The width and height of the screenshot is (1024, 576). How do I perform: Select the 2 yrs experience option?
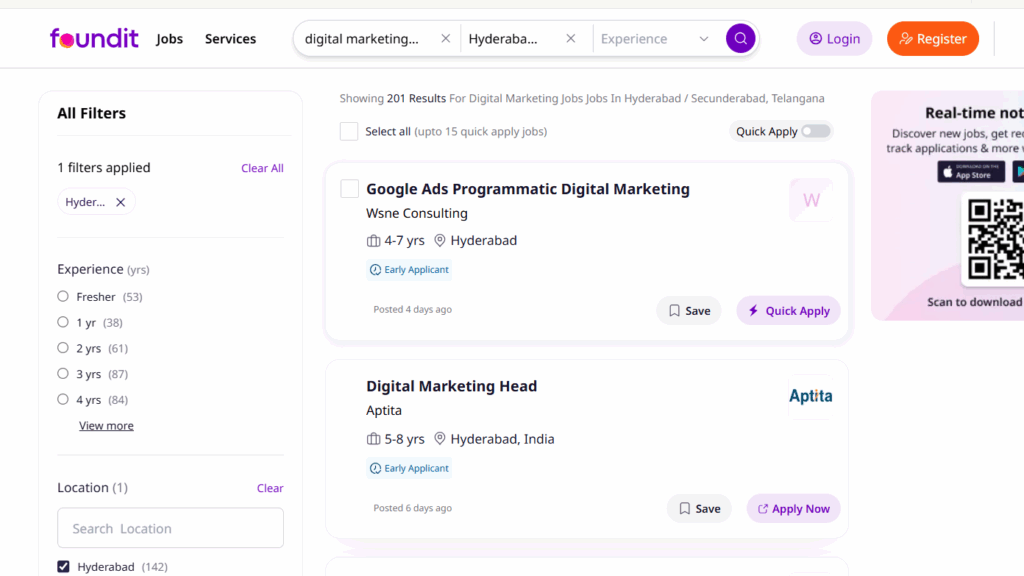coord(63,348)
